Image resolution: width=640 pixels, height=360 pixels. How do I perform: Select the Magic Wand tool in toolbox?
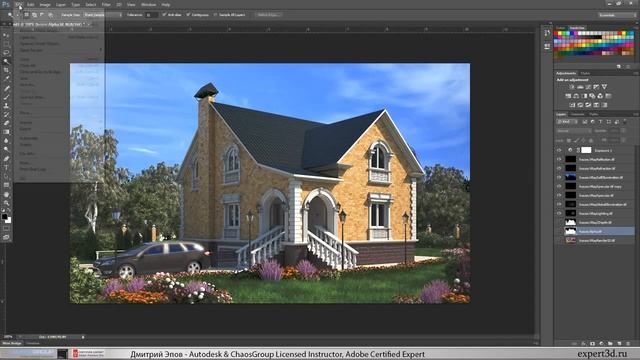click(x=6, y=62)
